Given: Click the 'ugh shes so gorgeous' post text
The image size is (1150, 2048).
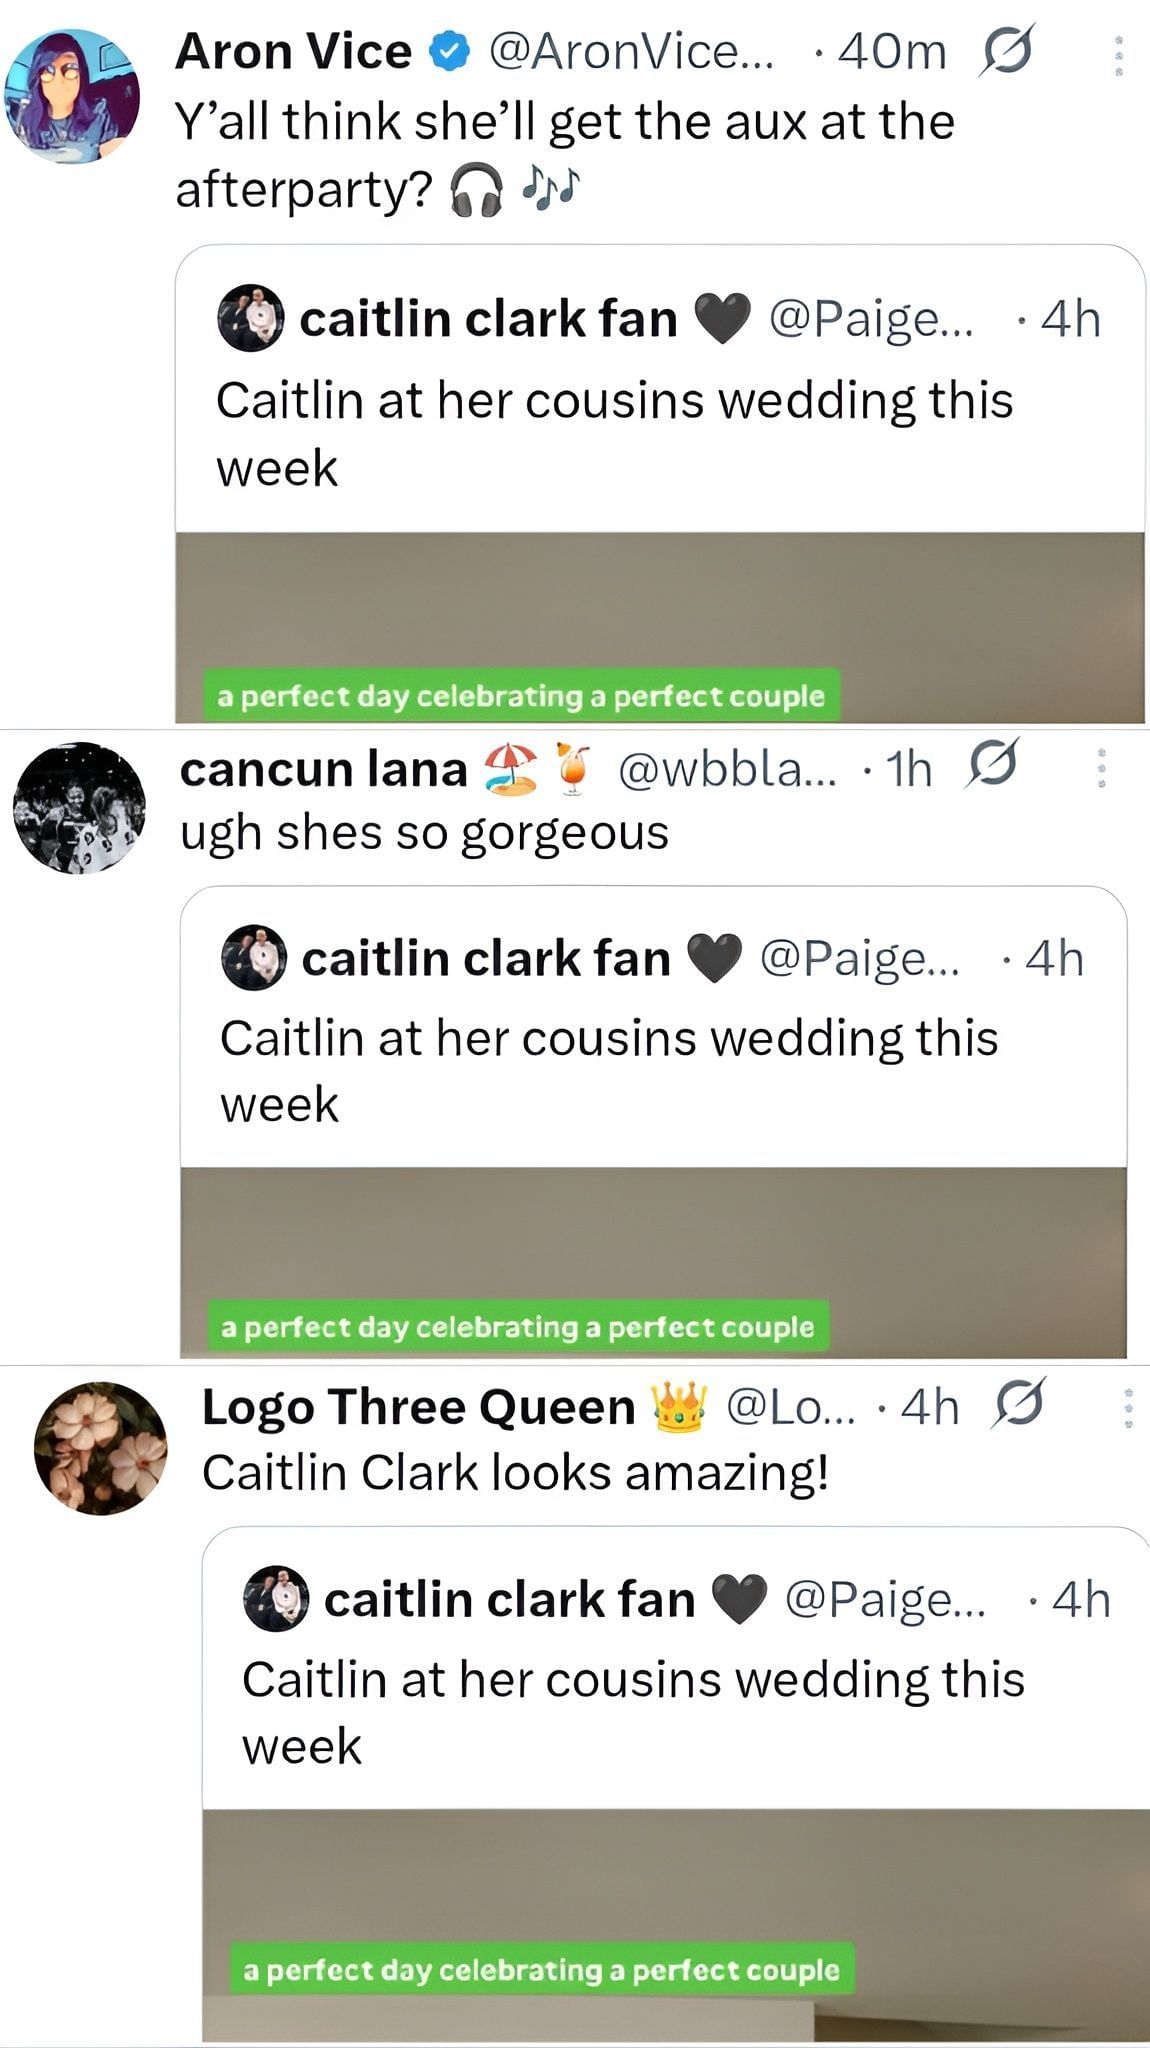Looking at the screenshot, I should point(424,832).
